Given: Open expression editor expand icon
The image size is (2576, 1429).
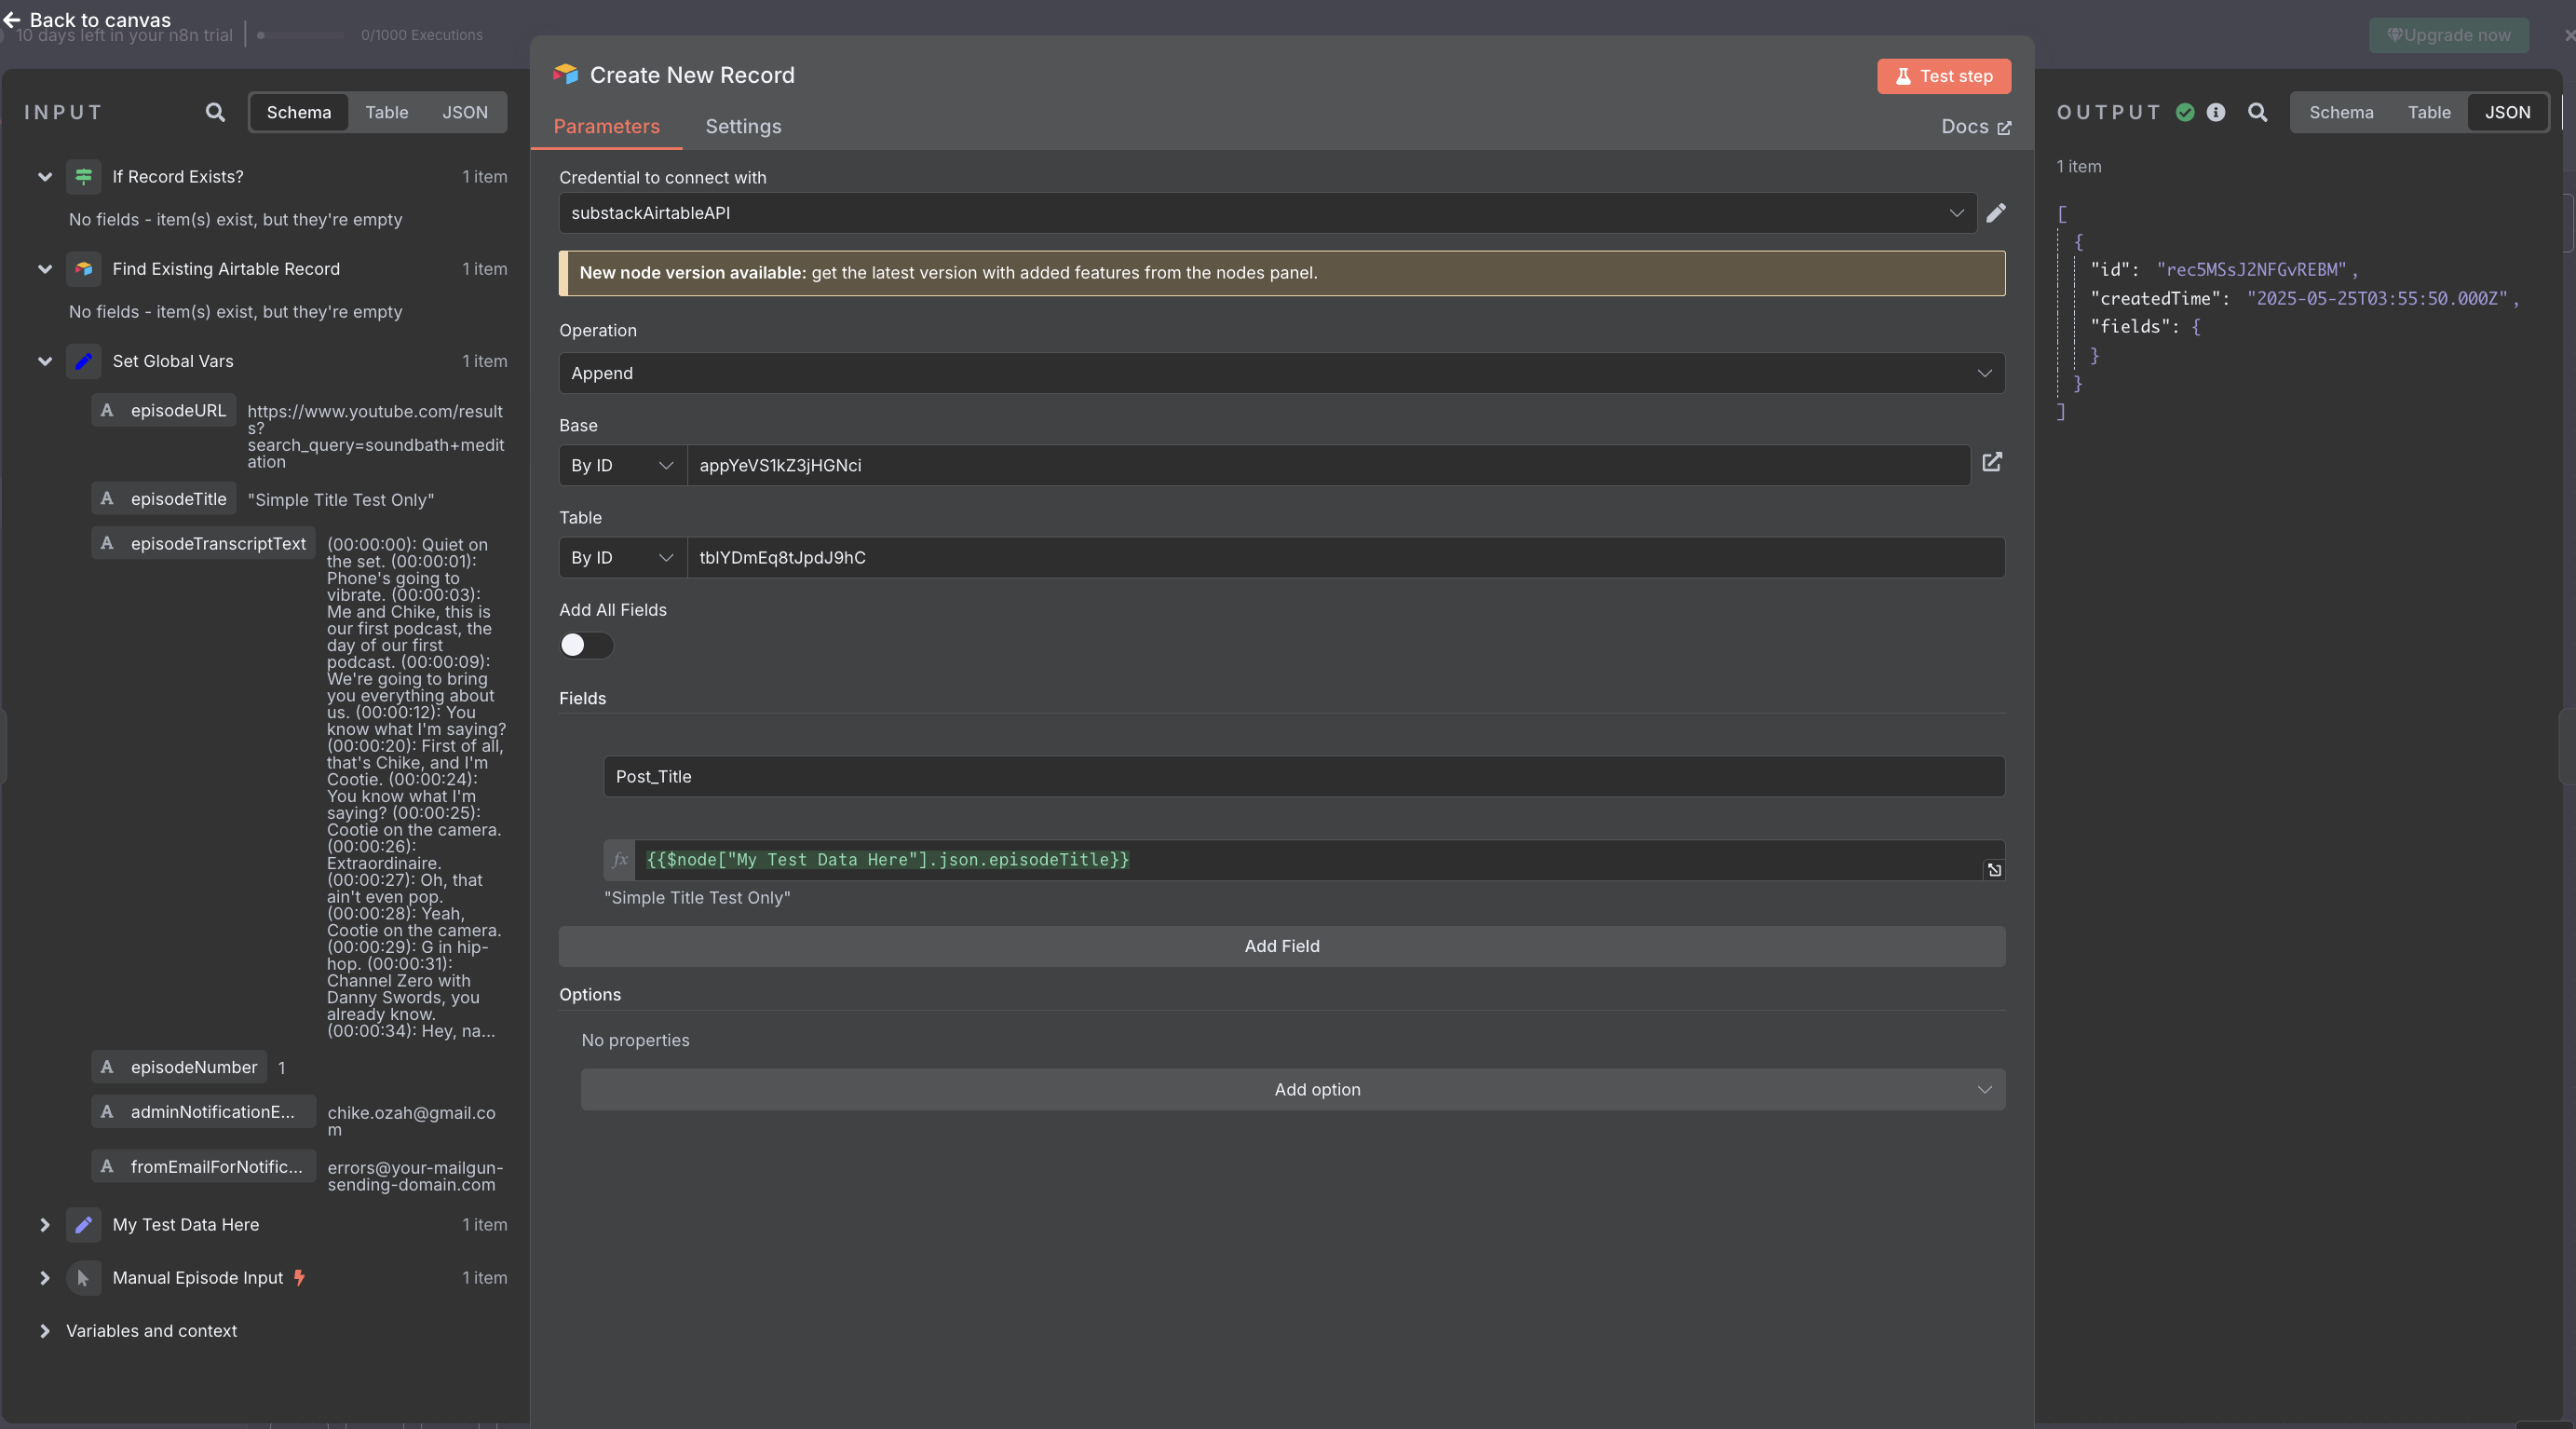Looking at the screenshot, I should pyautogui.click(x=1994, y=870).
